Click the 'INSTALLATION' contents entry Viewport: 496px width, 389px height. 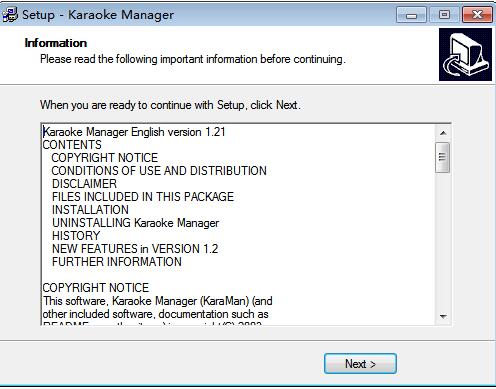coord(90,210)
